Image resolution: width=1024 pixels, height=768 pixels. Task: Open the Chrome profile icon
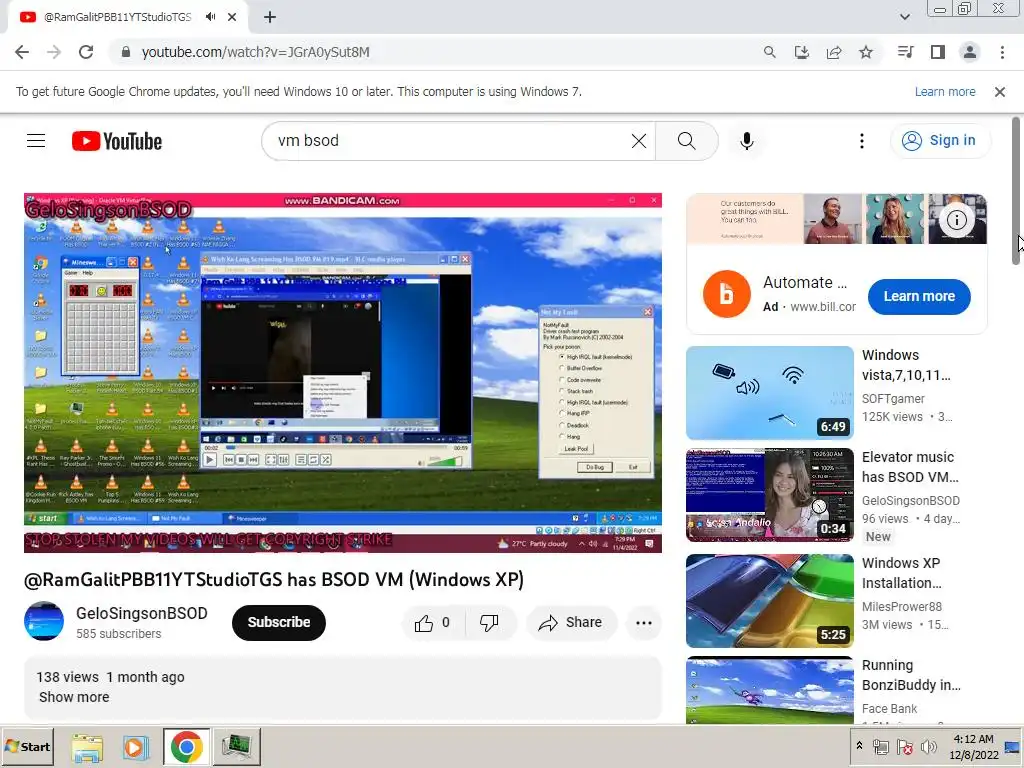point(970,52)
